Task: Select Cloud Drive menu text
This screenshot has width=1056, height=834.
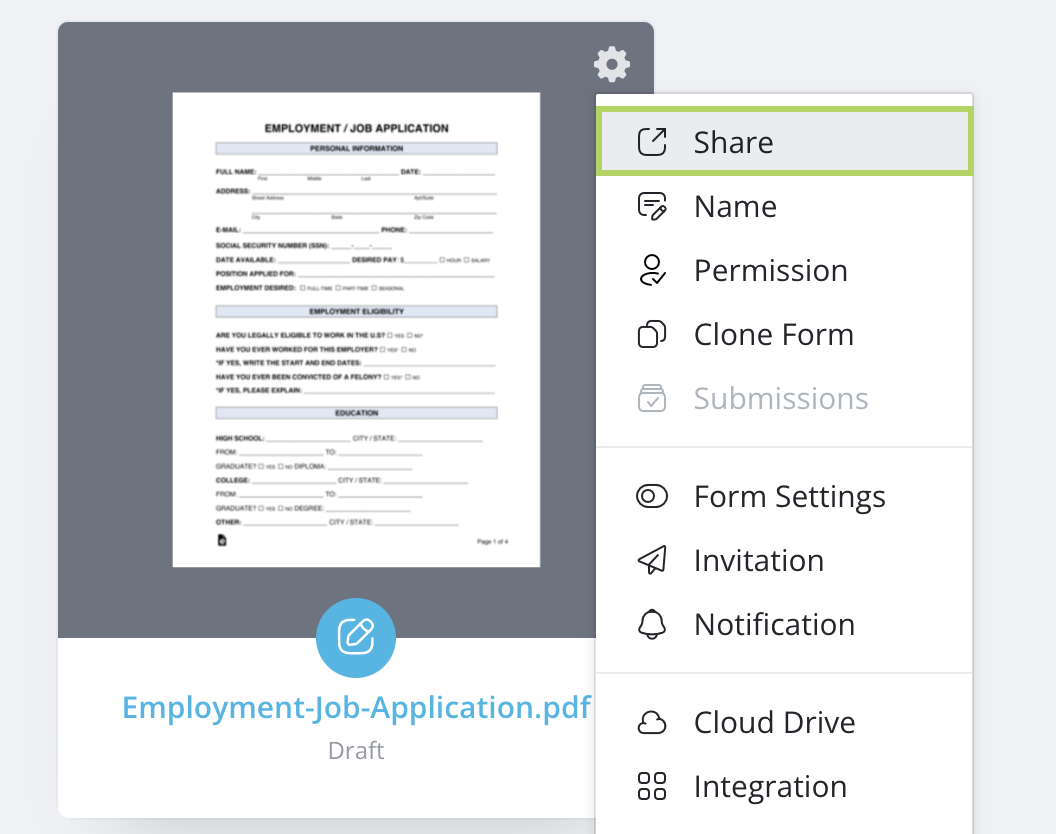Action: pos(774,723)
